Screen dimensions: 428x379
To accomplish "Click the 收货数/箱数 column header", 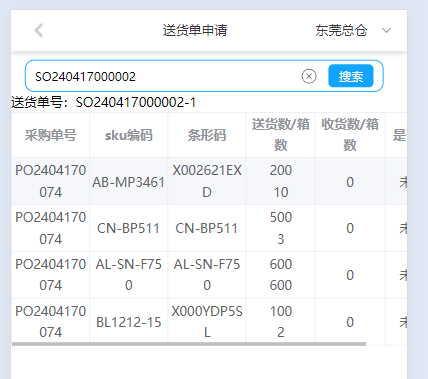I will click(x=350, y=135).
